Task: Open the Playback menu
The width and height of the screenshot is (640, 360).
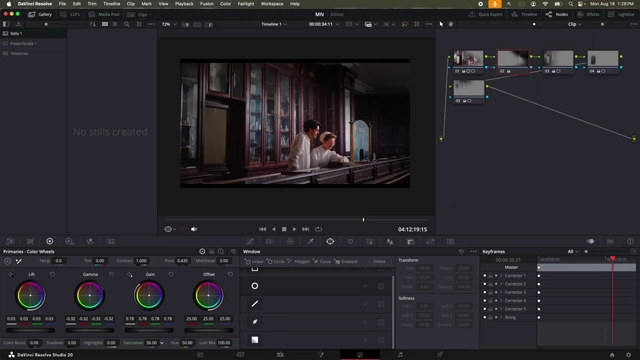Action: click(184, 4)
